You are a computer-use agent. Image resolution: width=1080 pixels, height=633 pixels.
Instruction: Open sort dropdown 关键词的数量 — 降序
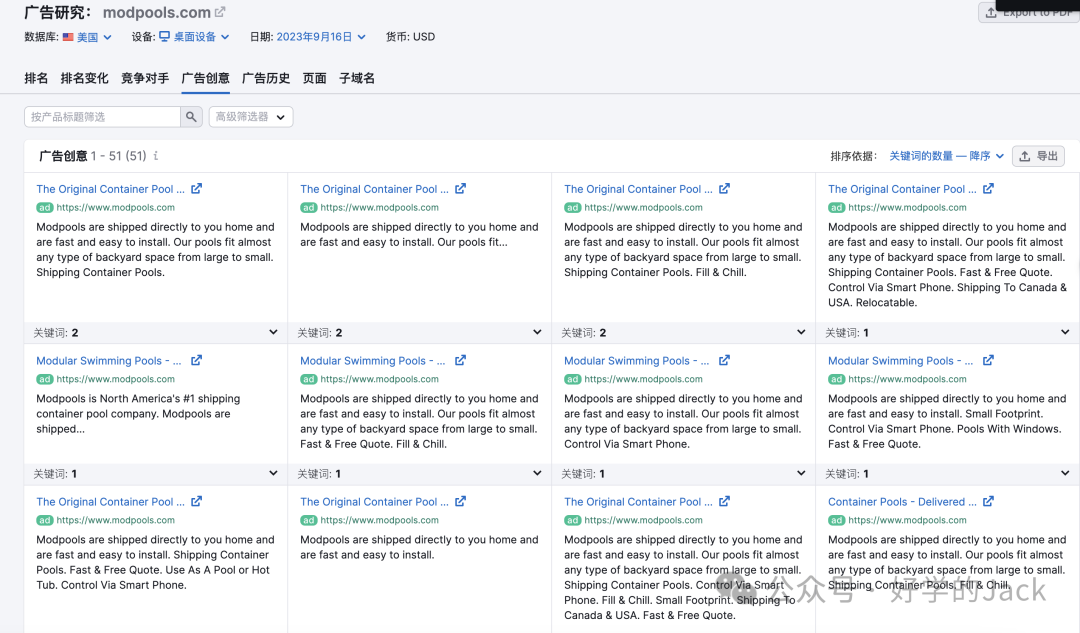pos(946,156)
